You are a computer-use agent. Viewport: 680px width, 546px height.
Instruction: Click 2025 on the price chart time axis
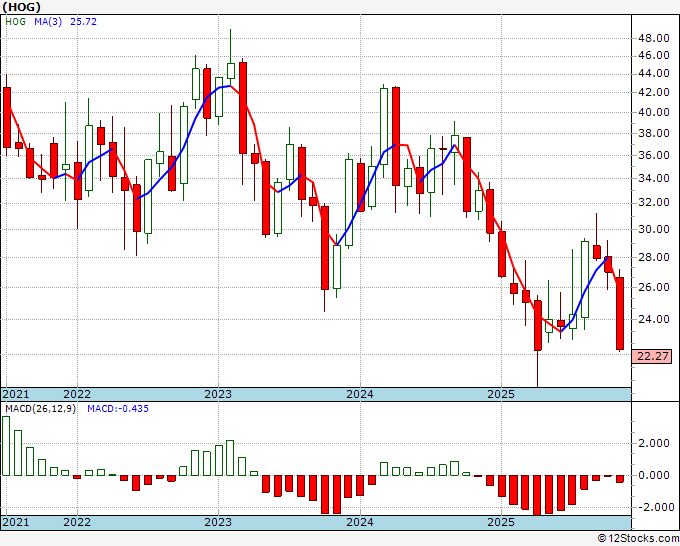[x=501, y=394]
